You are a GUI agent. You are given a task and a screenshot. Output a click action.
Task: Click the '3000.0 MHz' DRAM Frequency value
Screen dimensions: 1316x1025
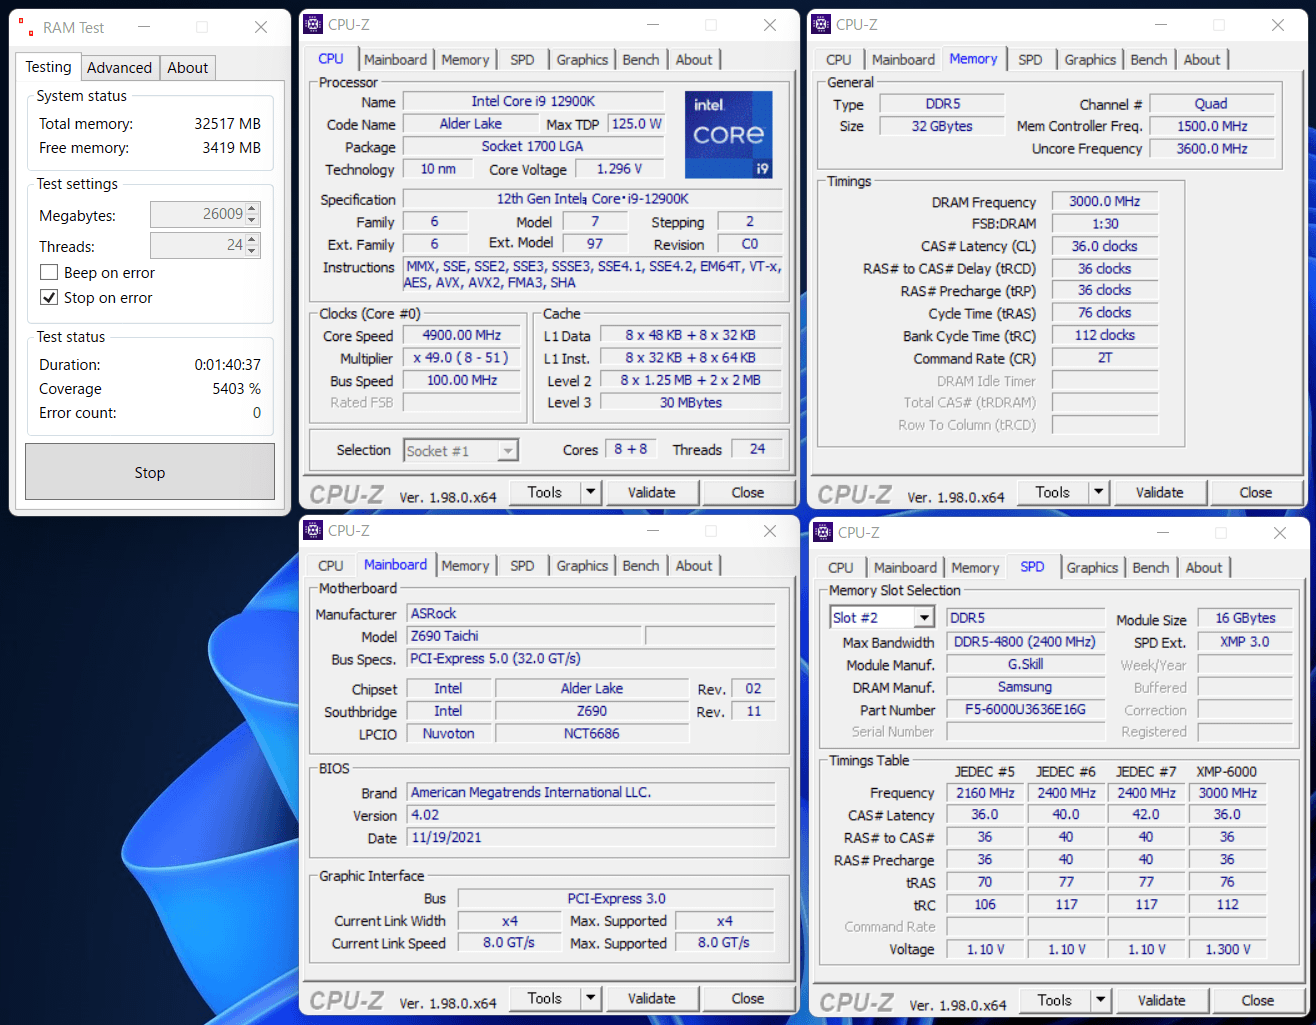coord(1104,201)
